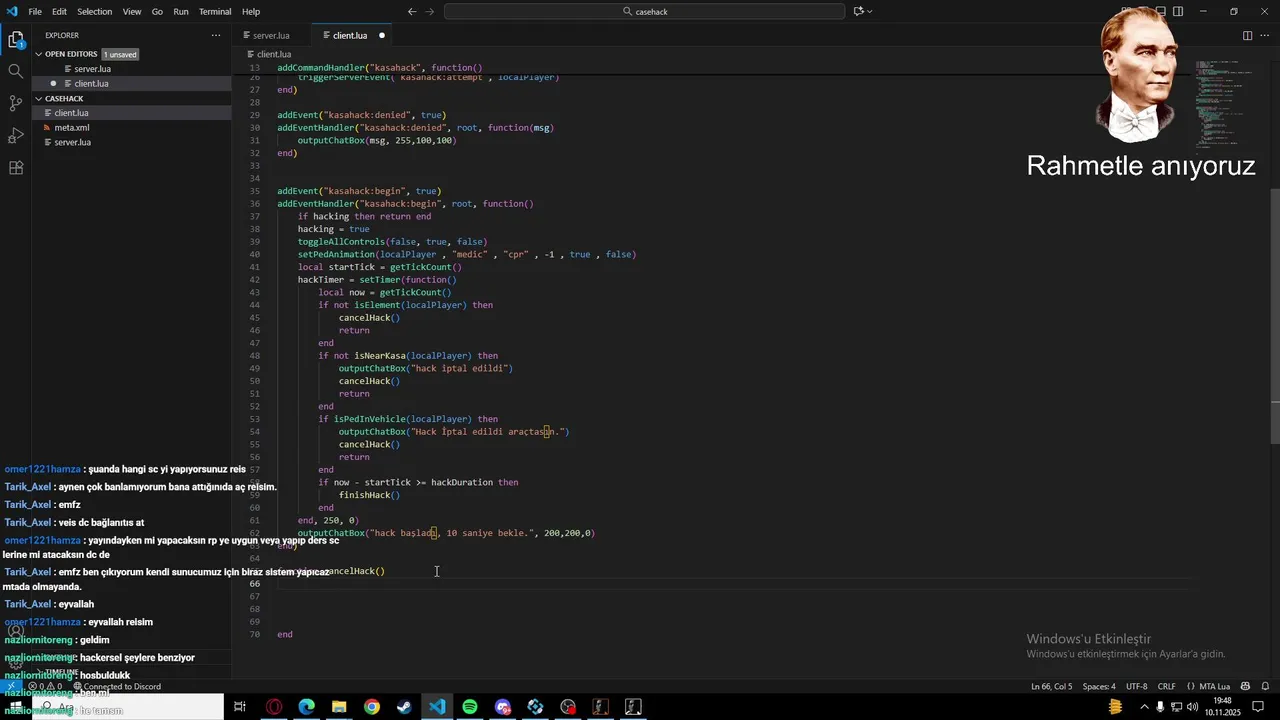The height and width of the screenshot is (720, 1280).
Task: Click the '1 unsaved' badge
Action: pos(119,54)
